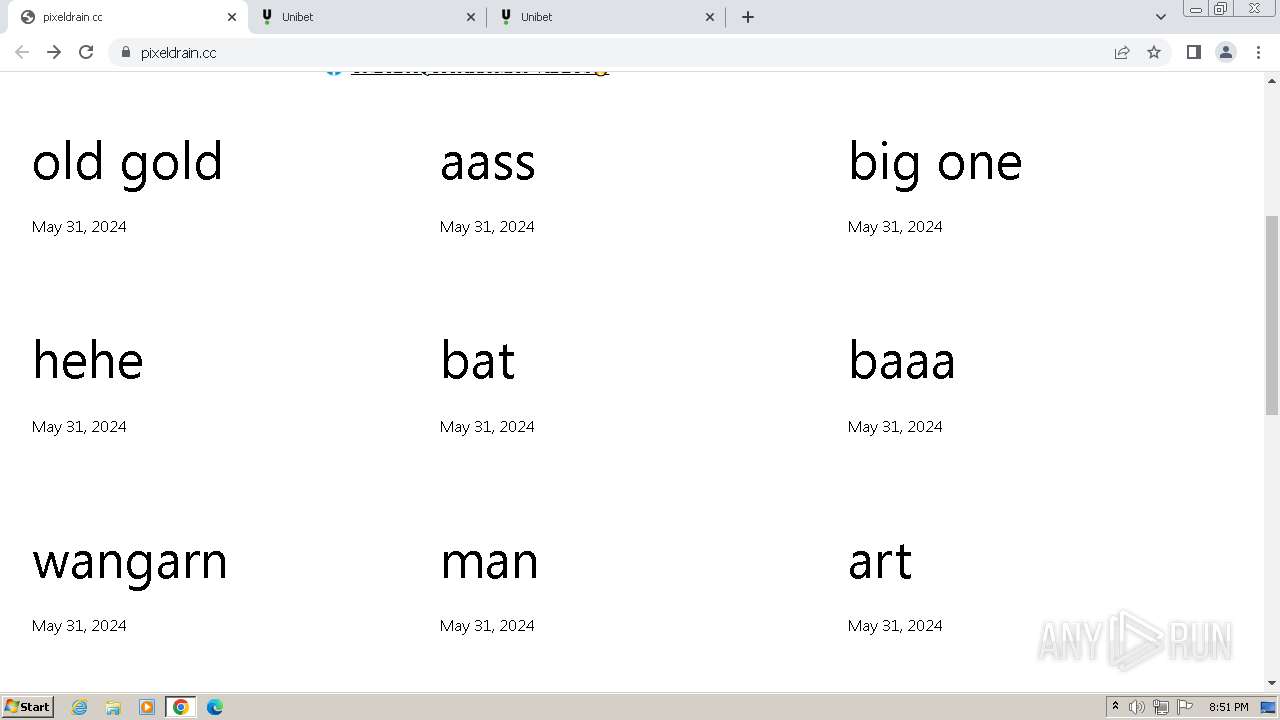Expand the tab search dropdown
The height and width of the screenshot is (720, 1280).
pos(1161,17)
